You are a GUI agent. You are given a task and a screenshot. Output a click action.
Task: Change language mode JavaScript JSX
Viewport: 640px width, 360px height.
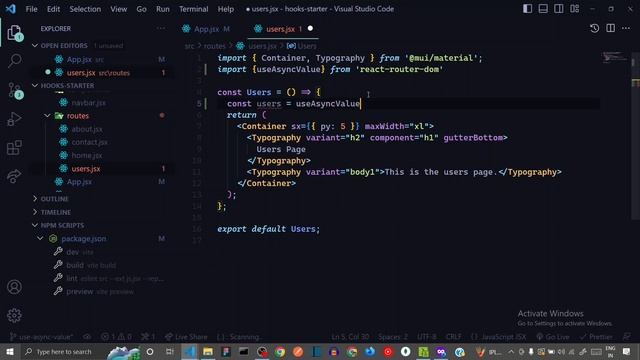[499, 337]
